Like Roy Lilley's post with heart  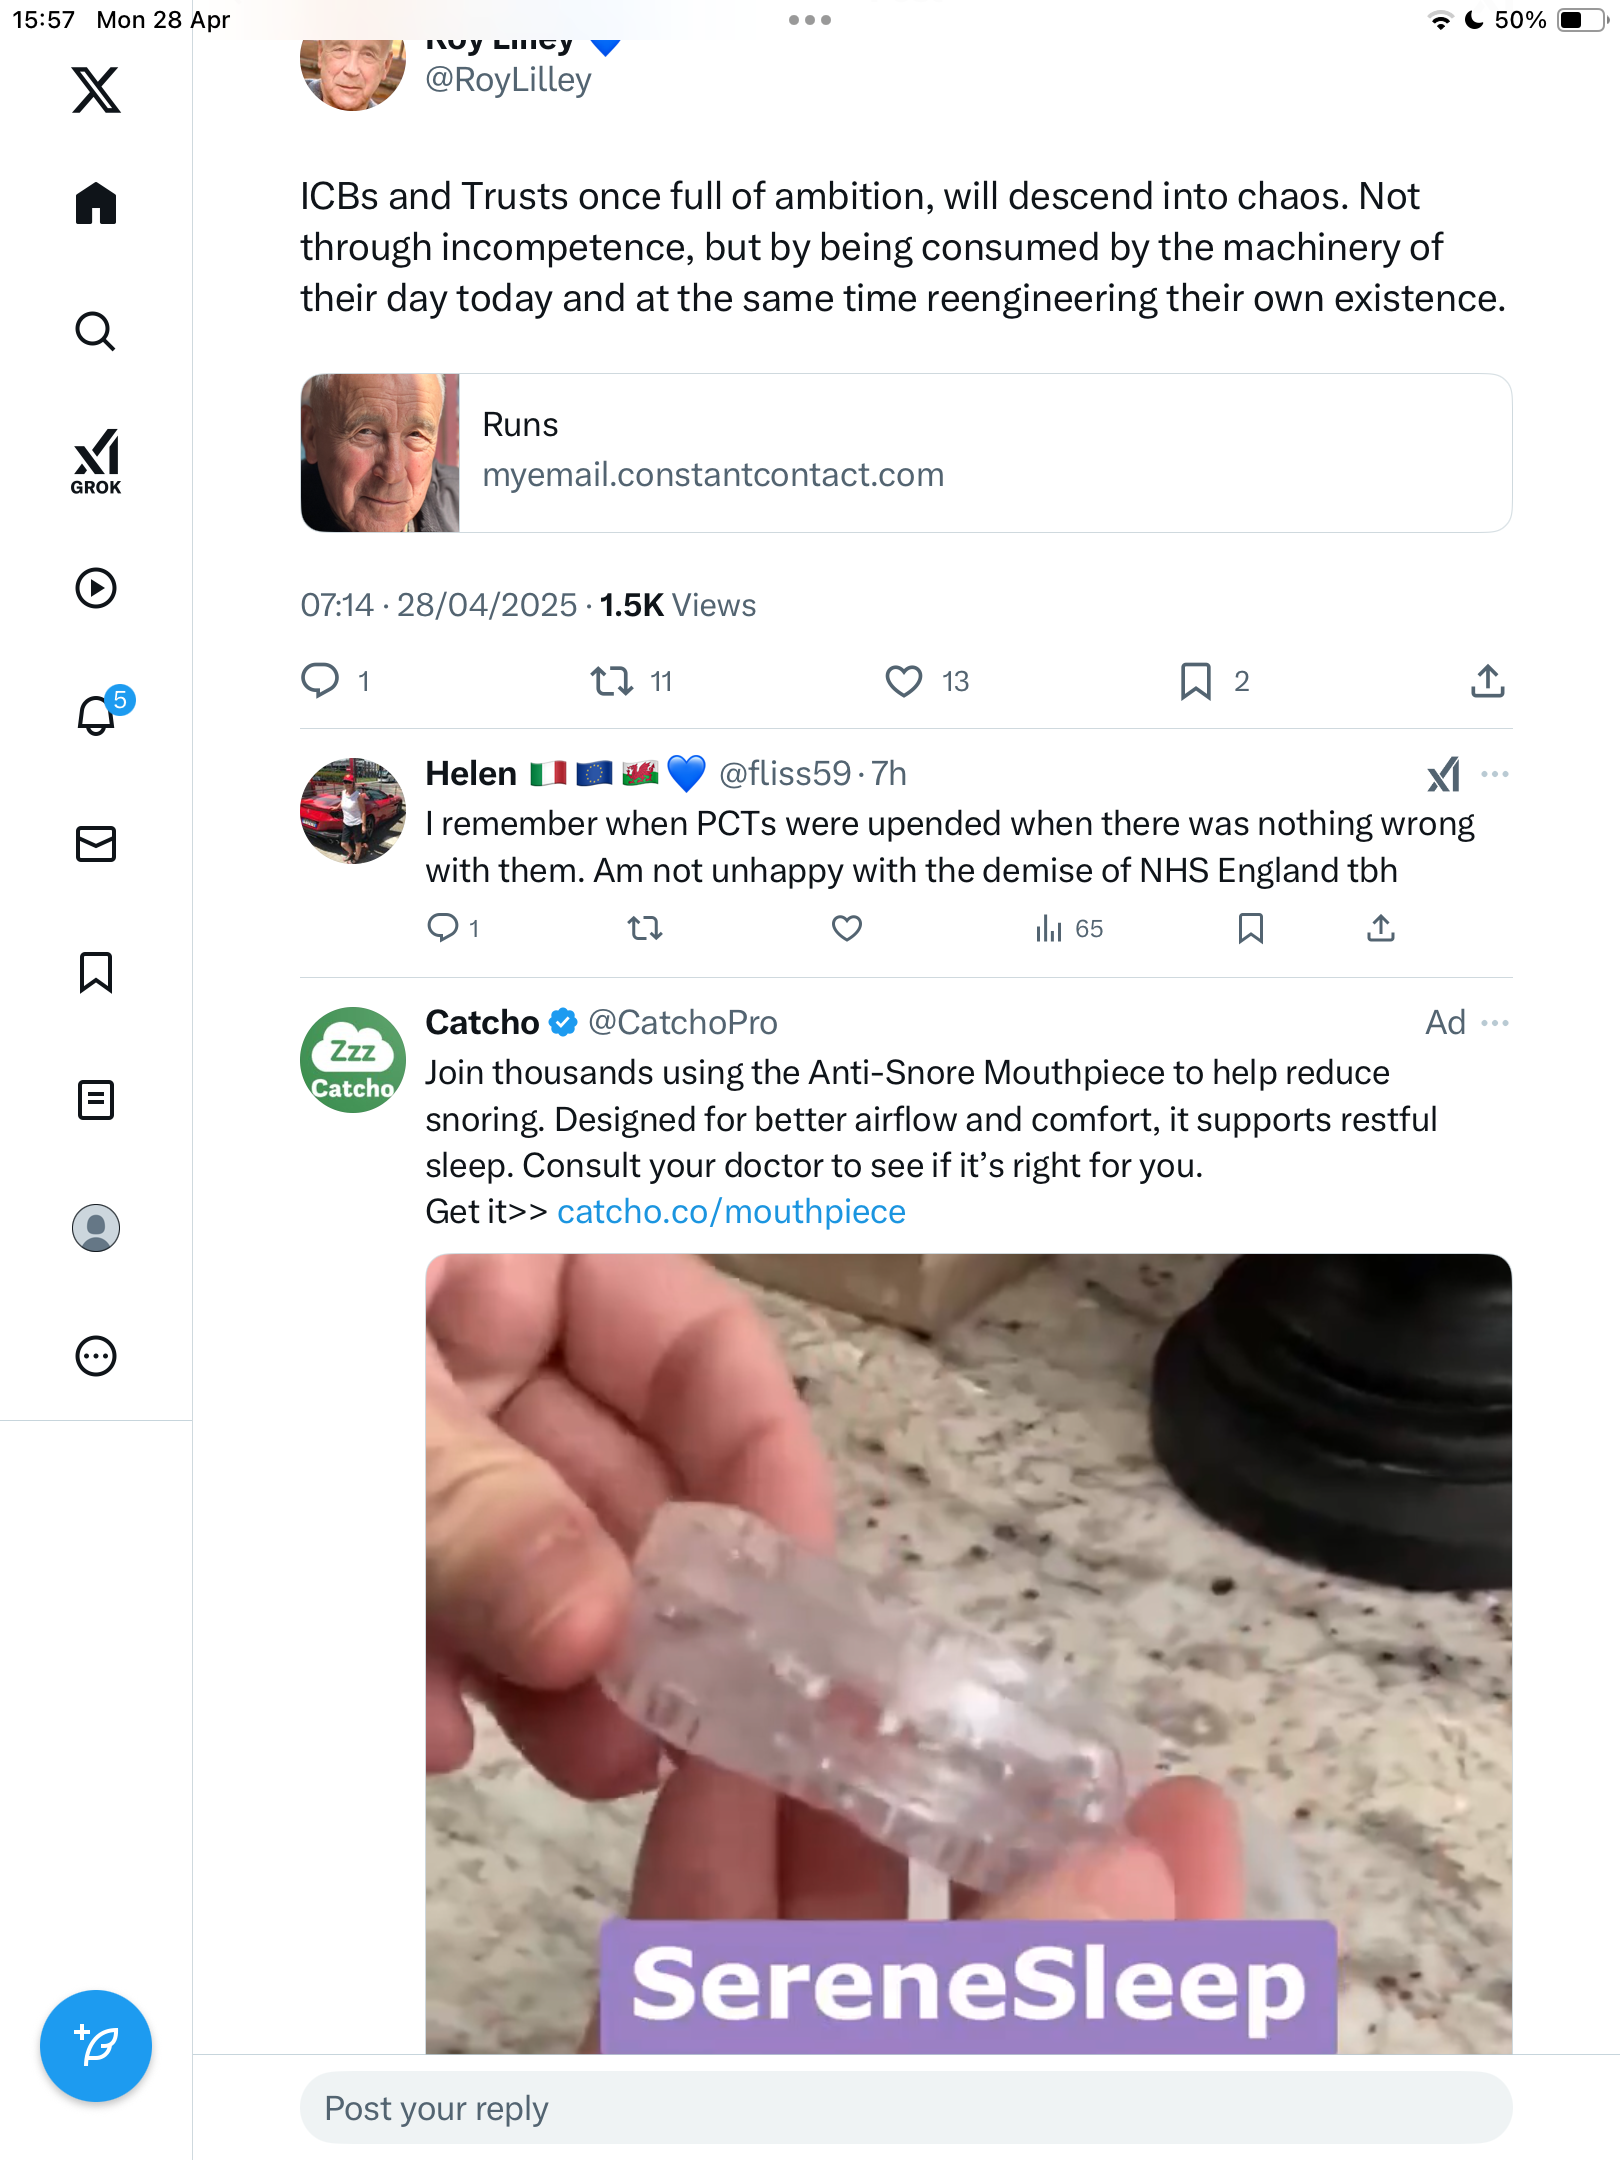[904, 681]
